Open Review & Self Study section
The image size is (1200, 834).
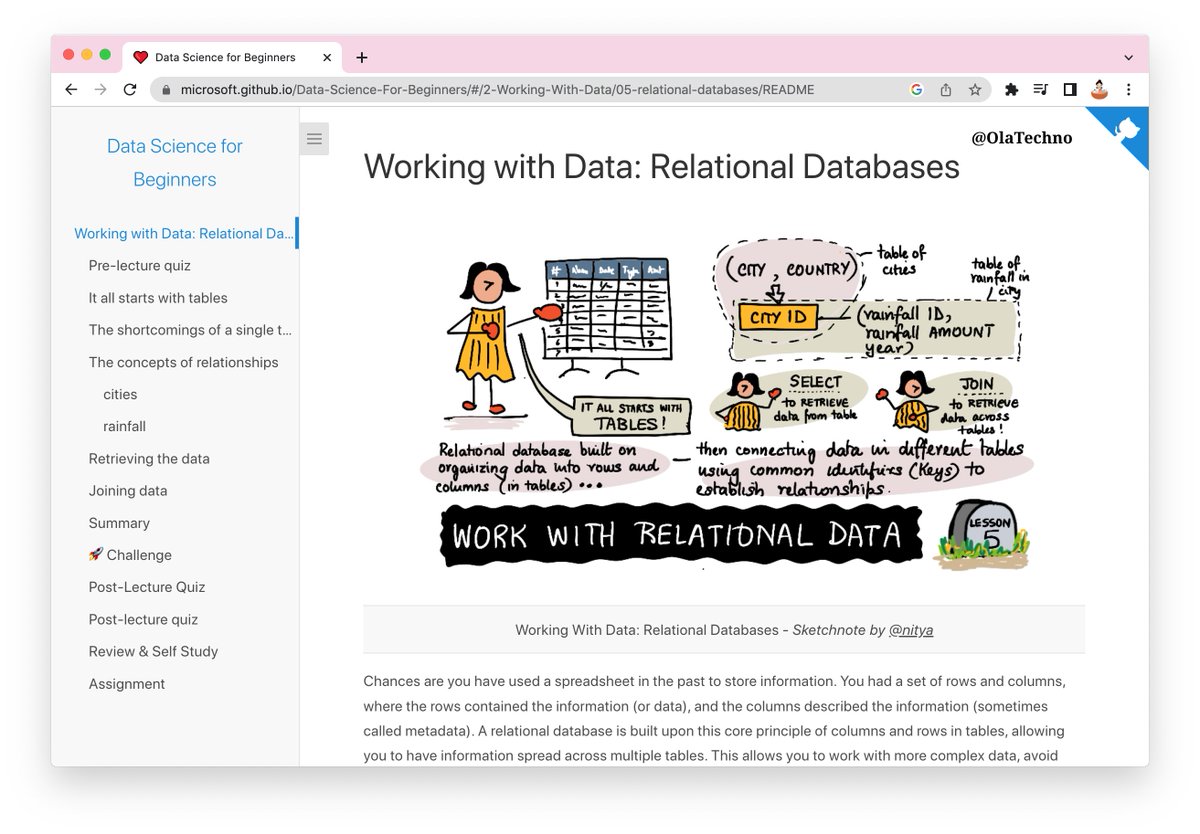pos(153,651)
